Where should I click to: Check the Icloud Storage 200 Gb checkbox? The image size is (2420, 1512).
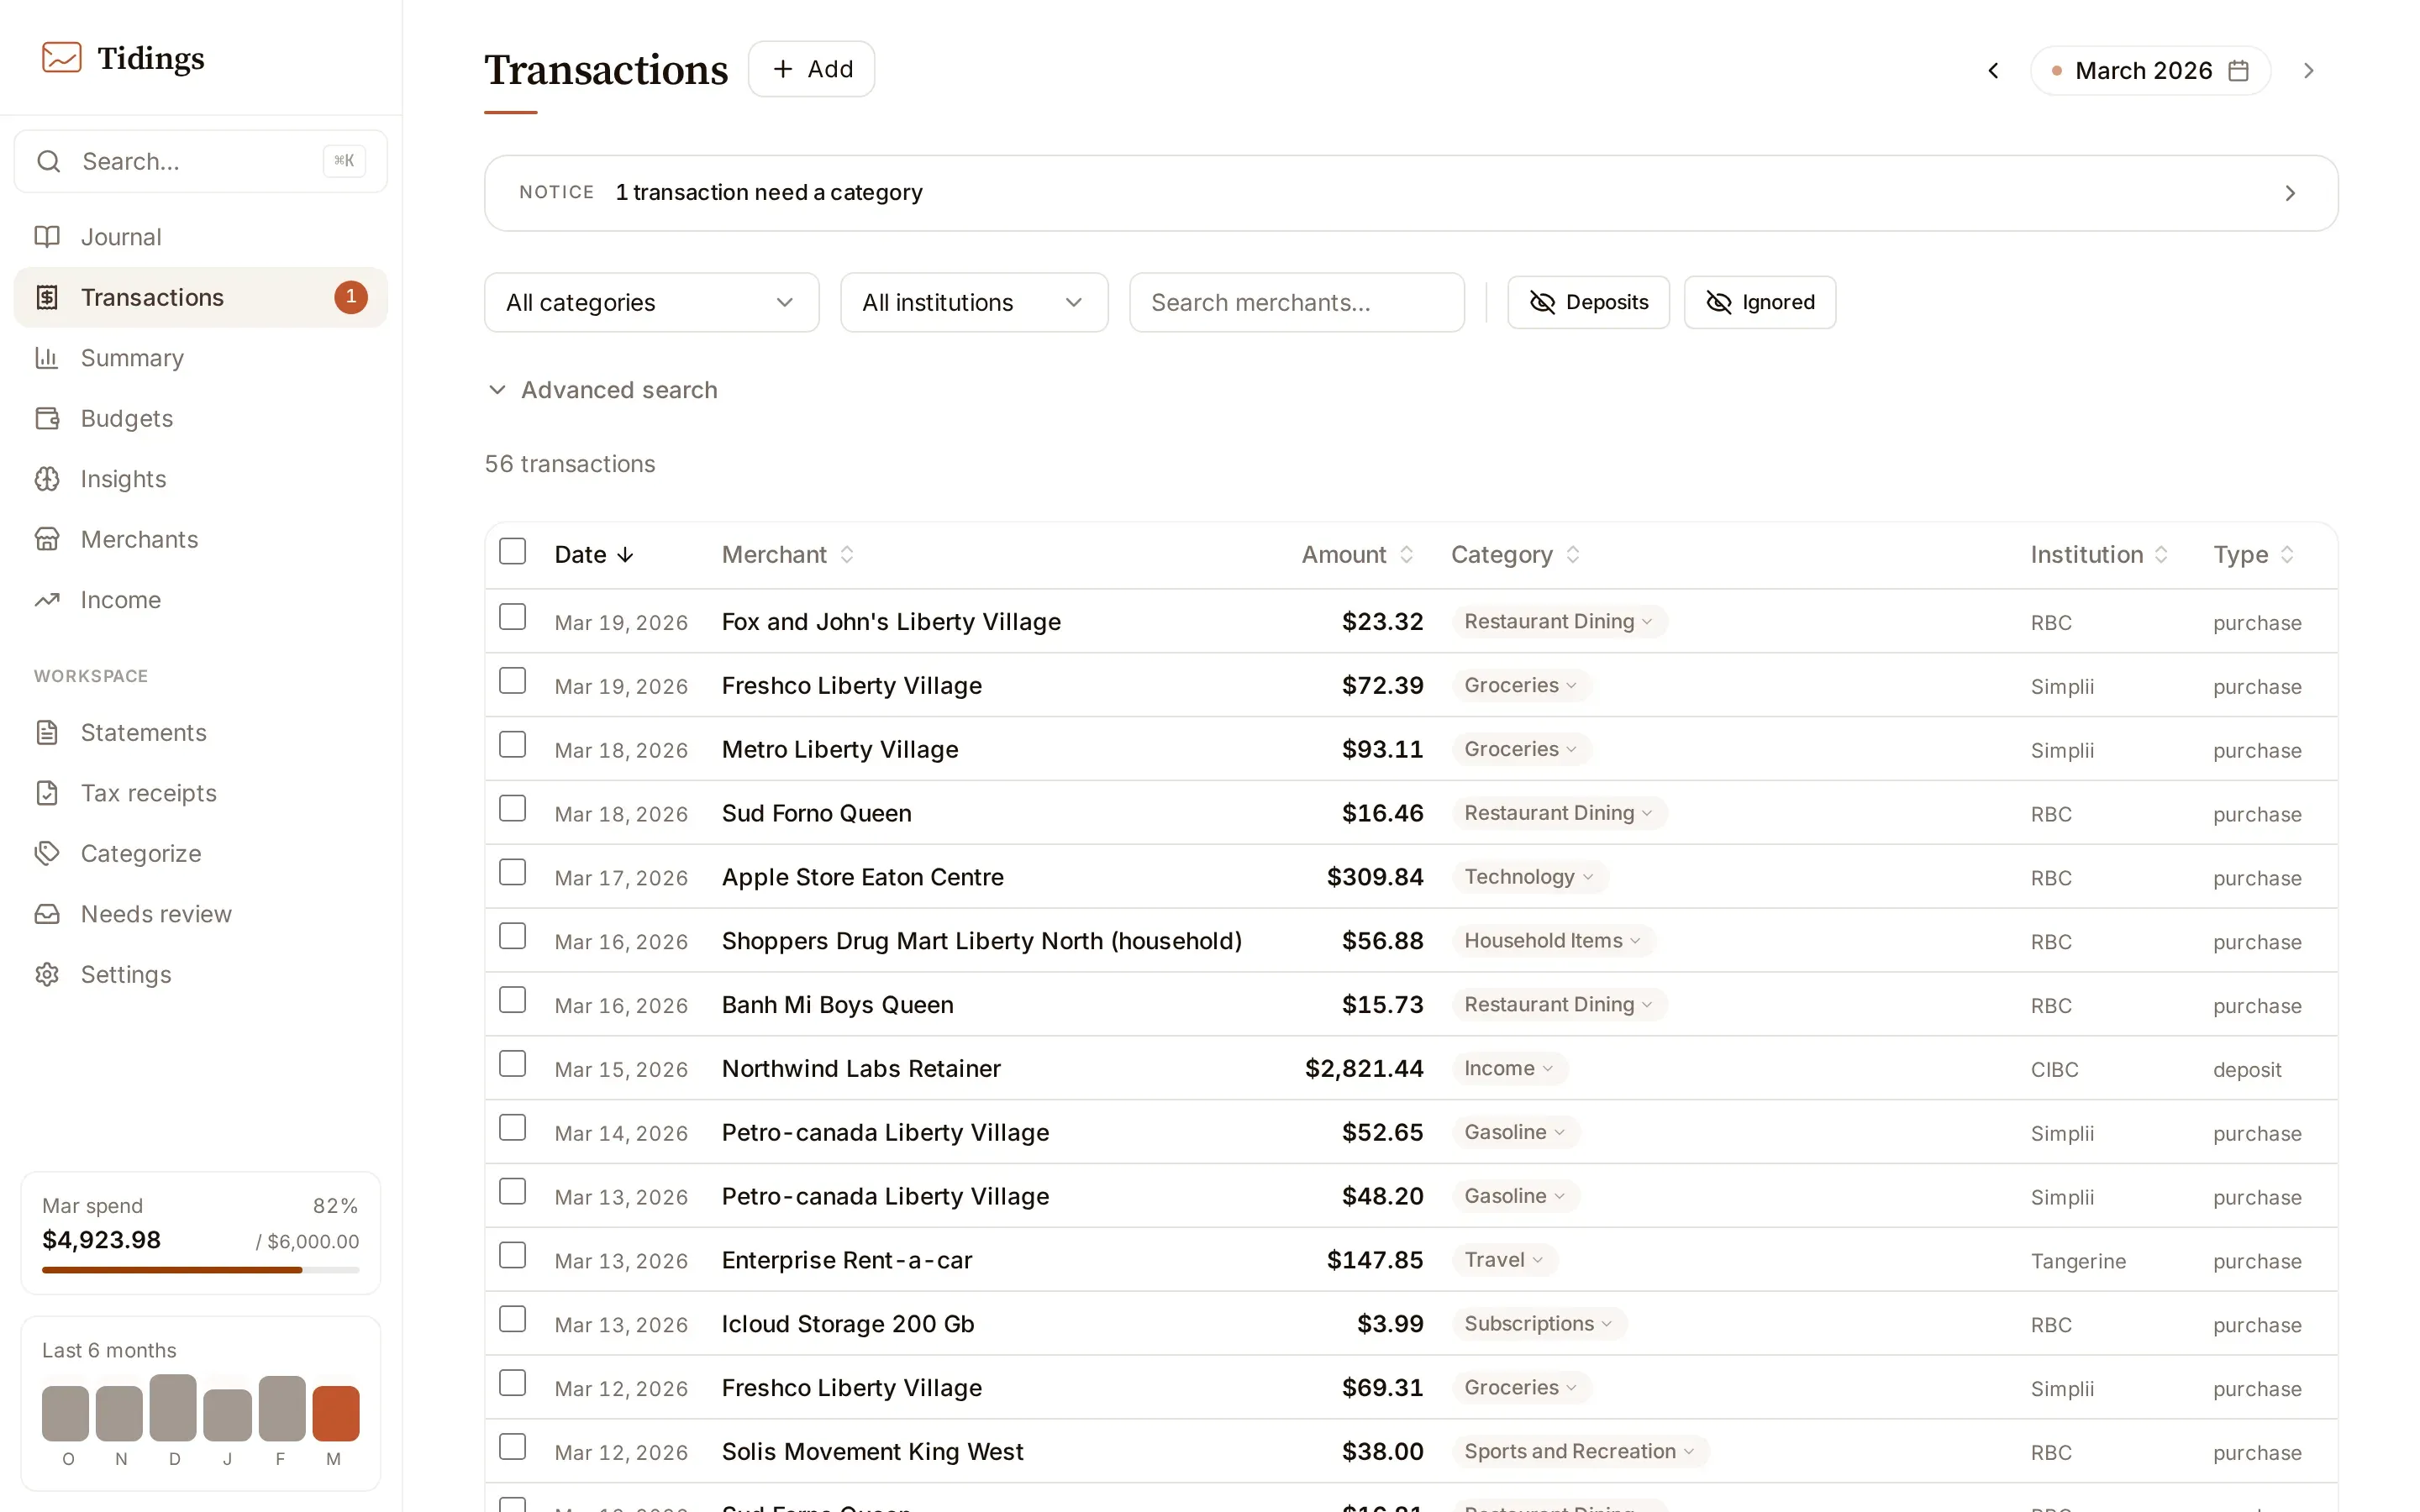coord(512,1319)
